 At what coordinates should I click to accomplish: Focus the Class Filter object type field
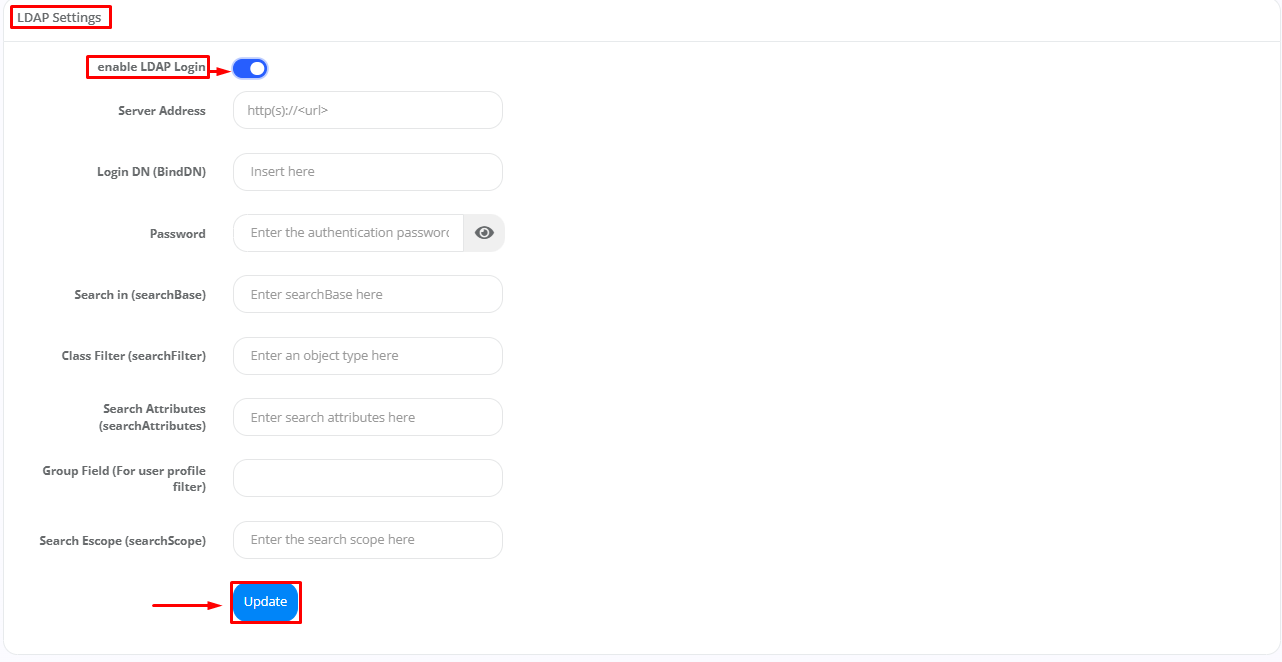[367, 356]
